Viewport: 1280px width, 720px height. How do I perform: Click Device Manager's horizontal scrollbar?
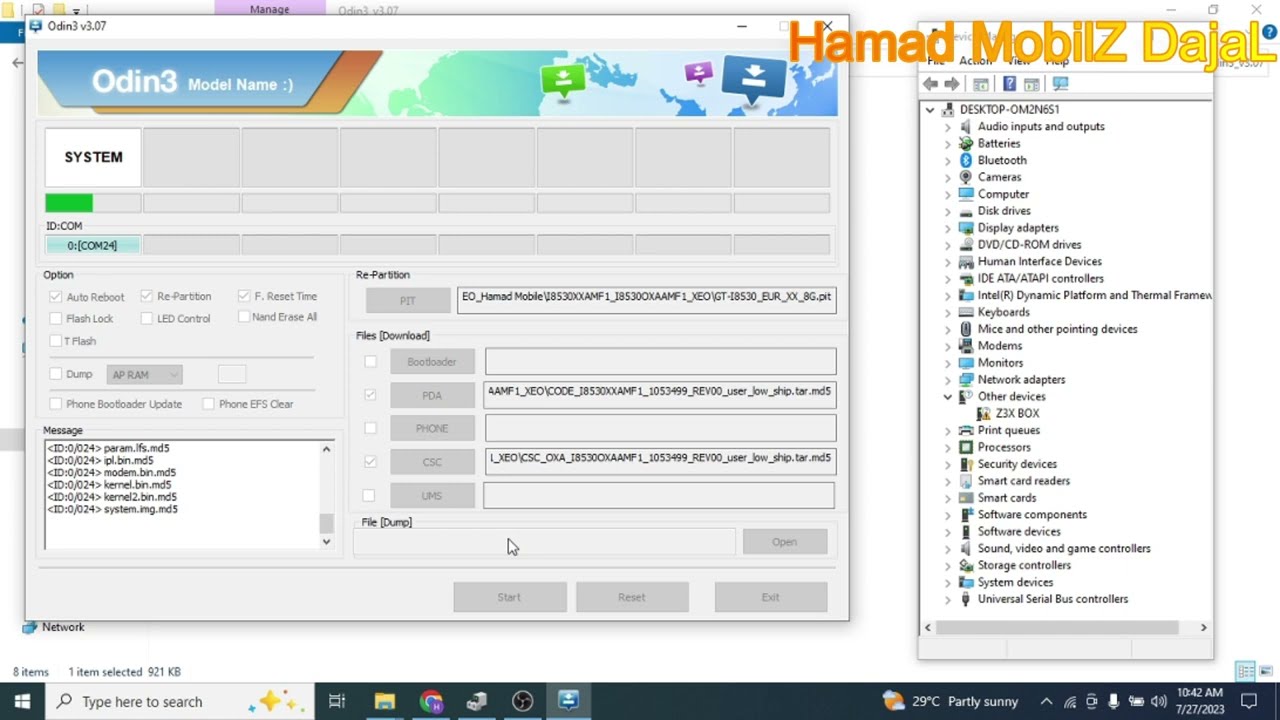coord(1065,627)
